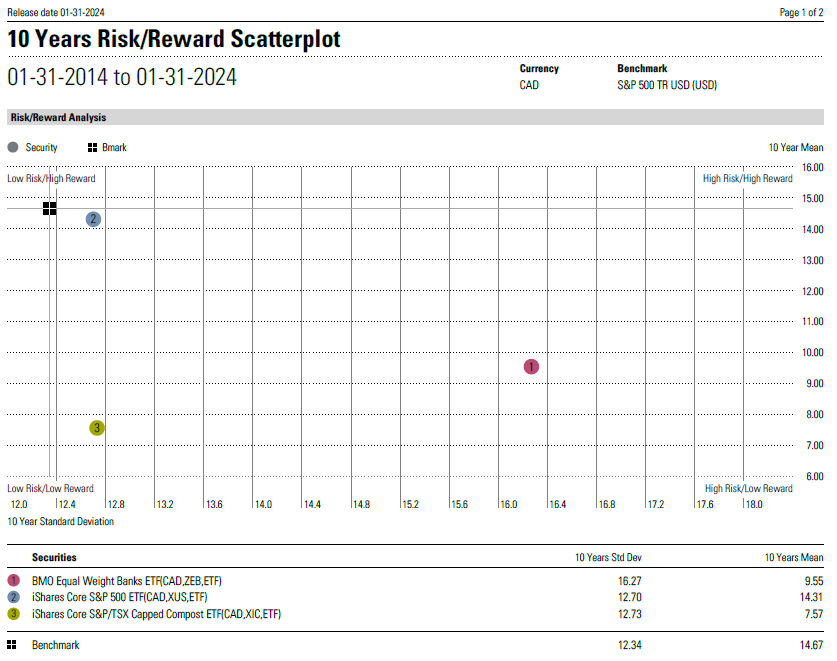The image size is (837, 661).
Task: Select iShares Core S&P 500 ETF row name
Action: point(111,597)
